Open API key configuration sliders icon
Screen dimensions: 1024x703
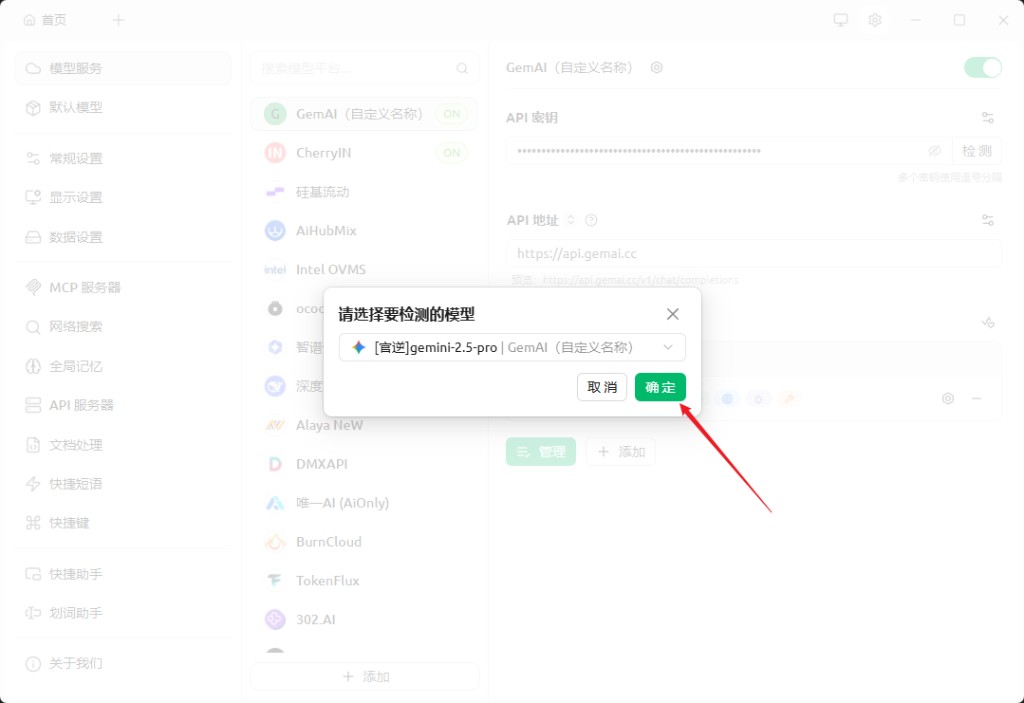tap(988, 119)
